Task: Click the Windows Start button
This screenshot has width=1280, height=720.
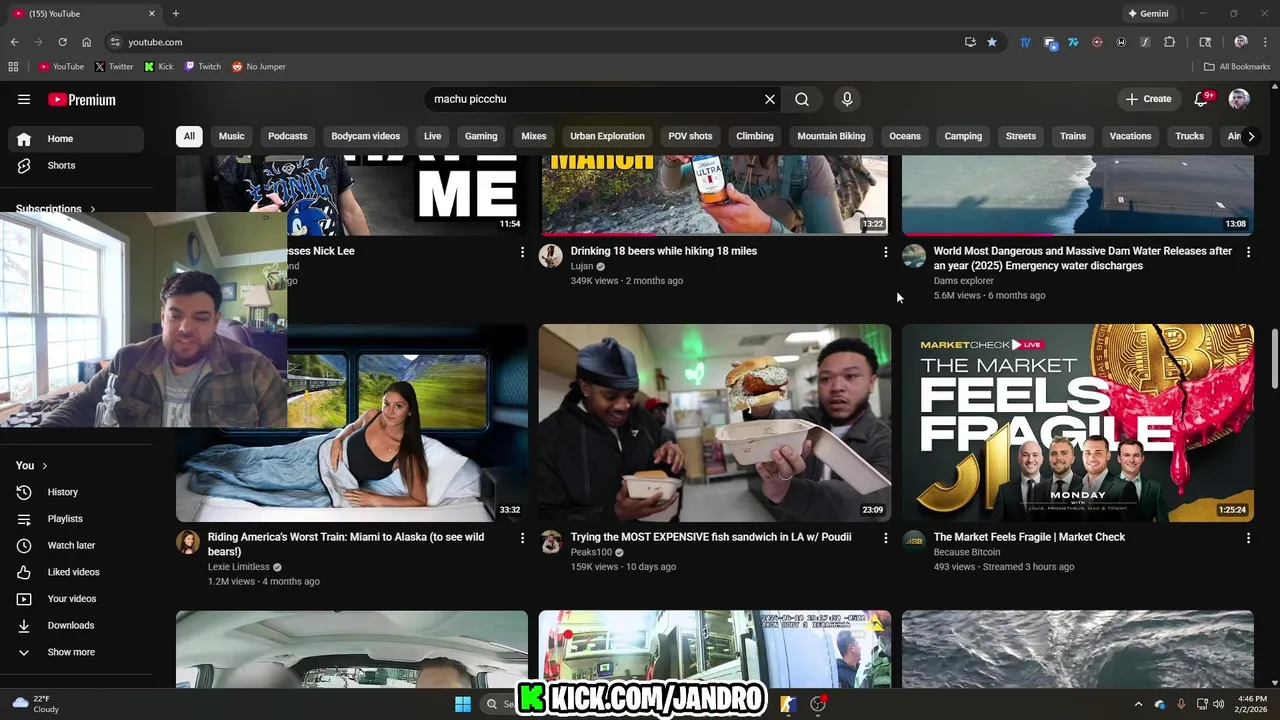Action: (x=463, y=704)
